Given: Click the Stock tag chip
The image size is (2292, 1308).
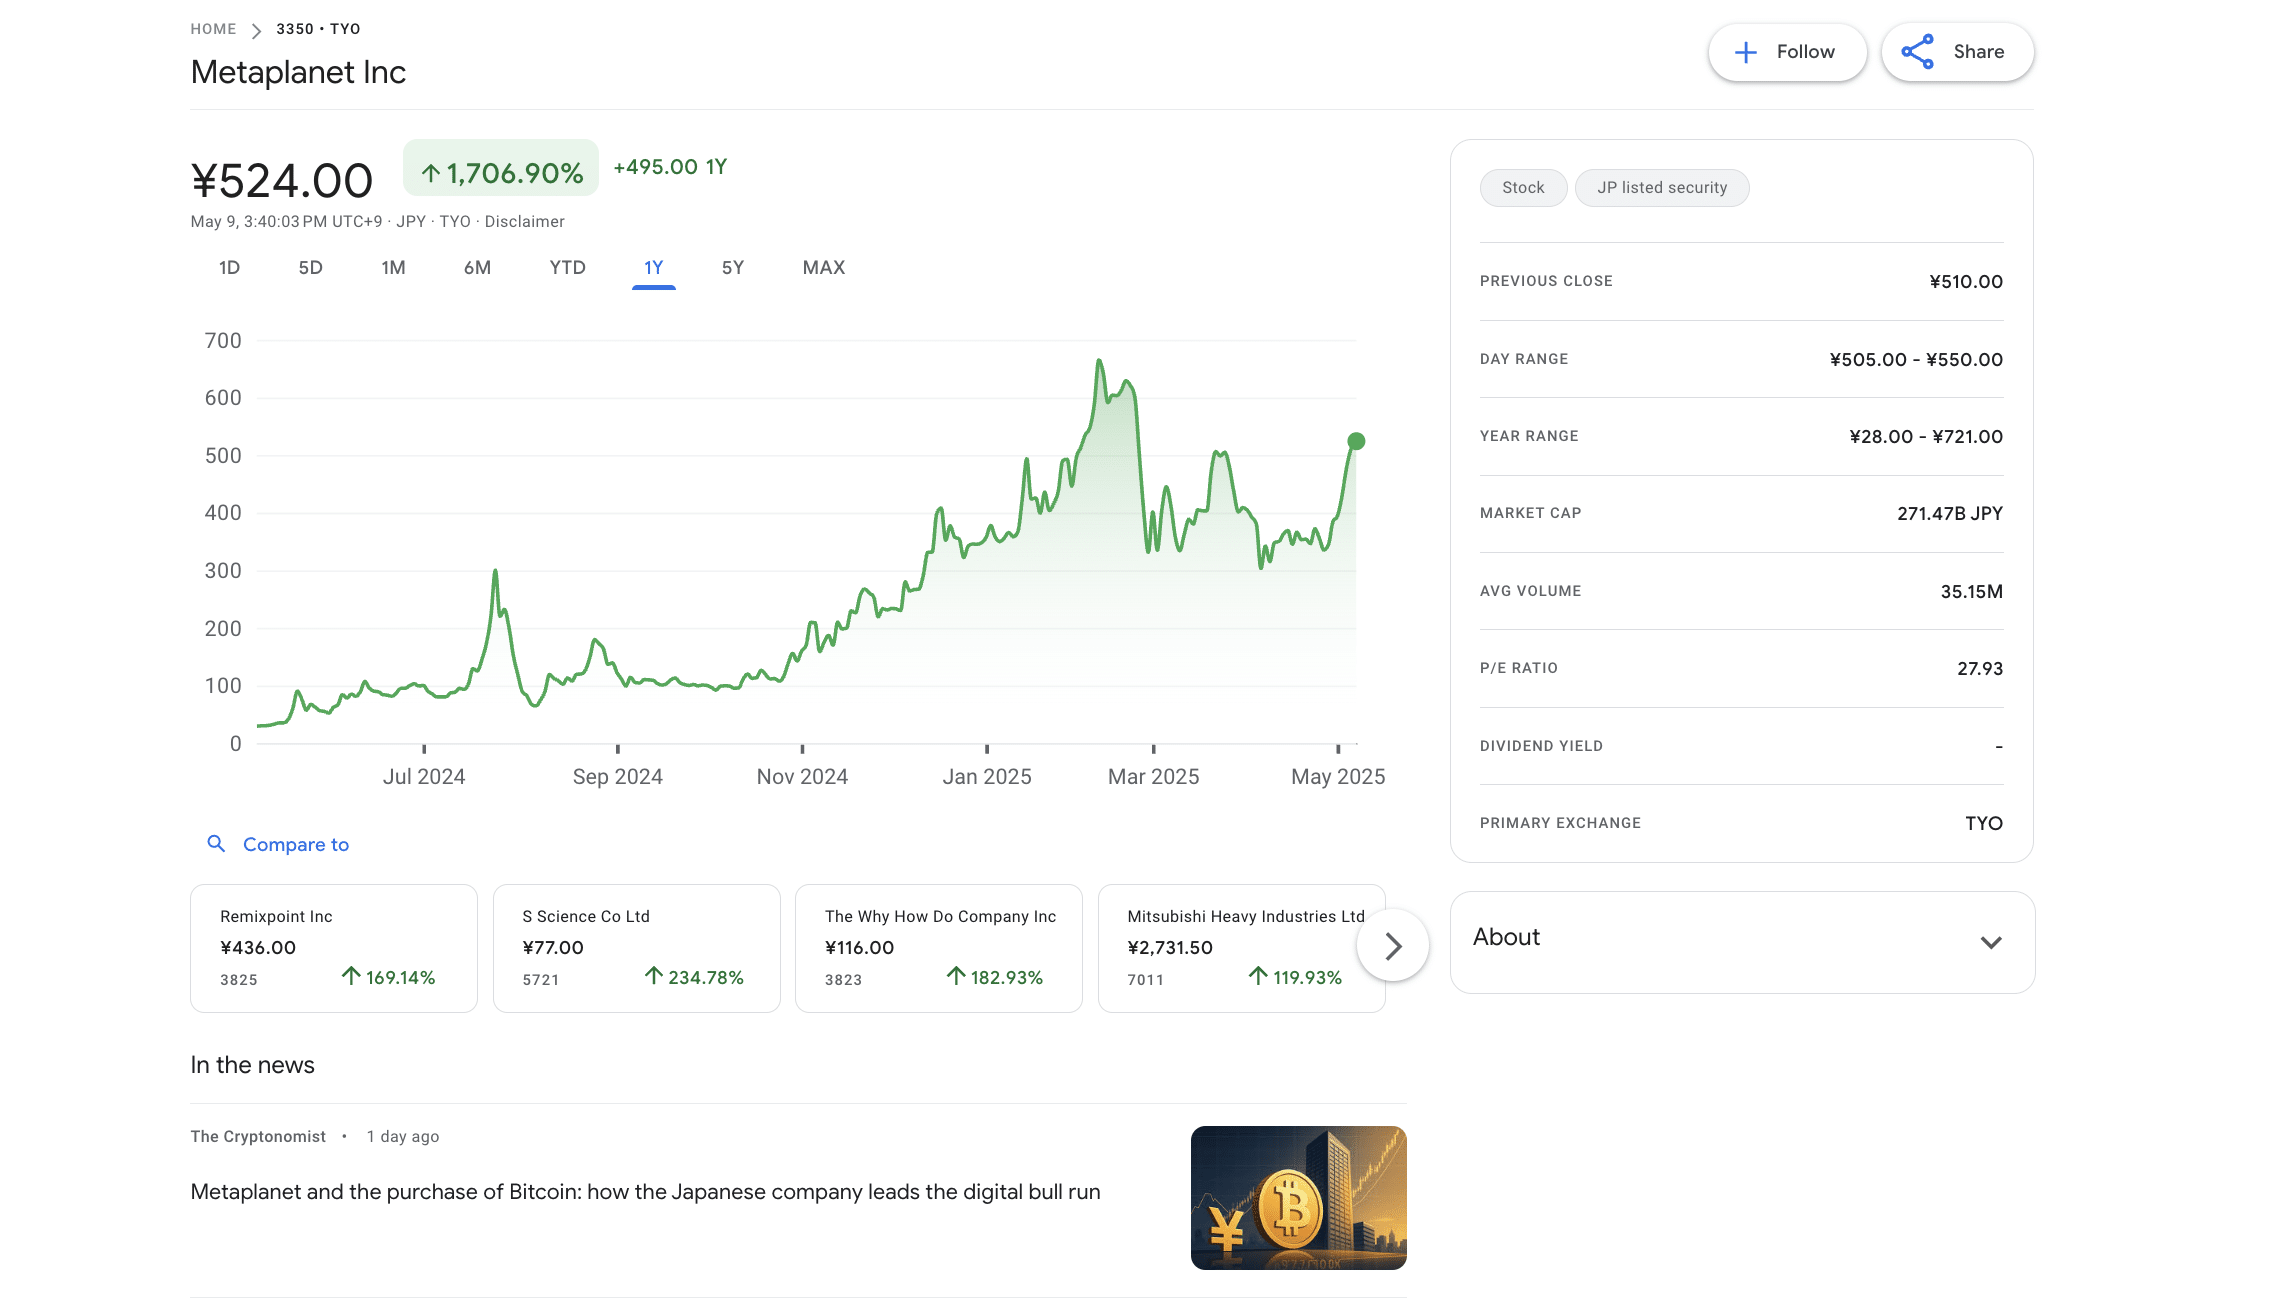Looking at the screenshot, I should coord(1523,188).
